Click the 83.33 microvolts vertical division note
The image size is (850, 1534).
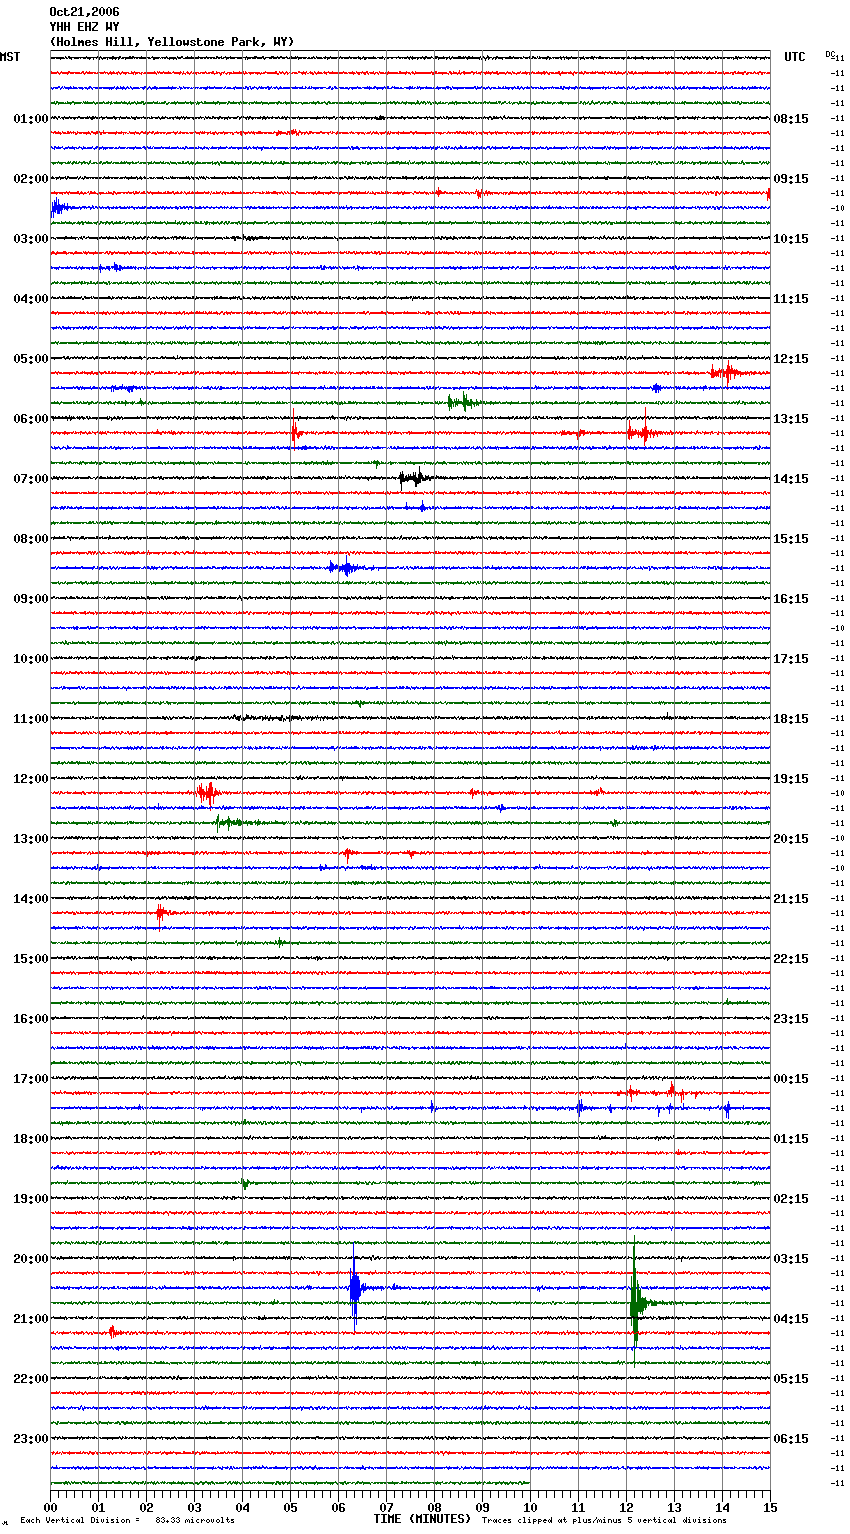click(127, 1521)
